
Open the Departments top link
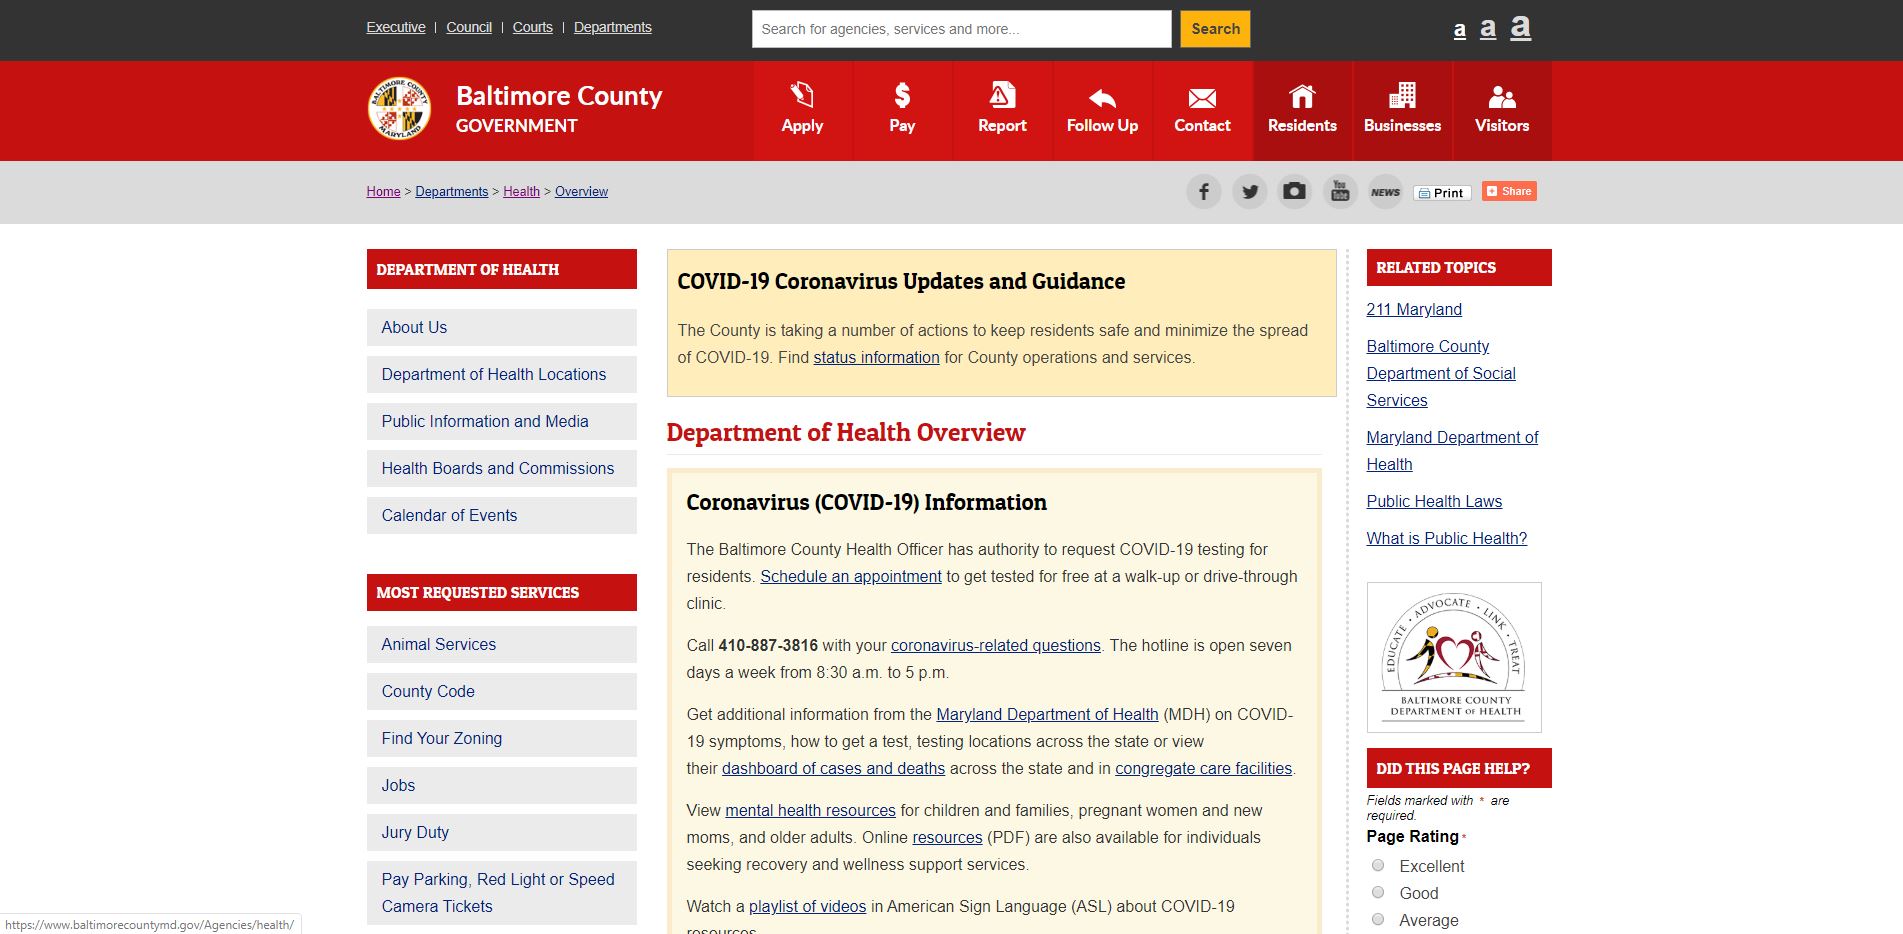click(x=613, y=27)
